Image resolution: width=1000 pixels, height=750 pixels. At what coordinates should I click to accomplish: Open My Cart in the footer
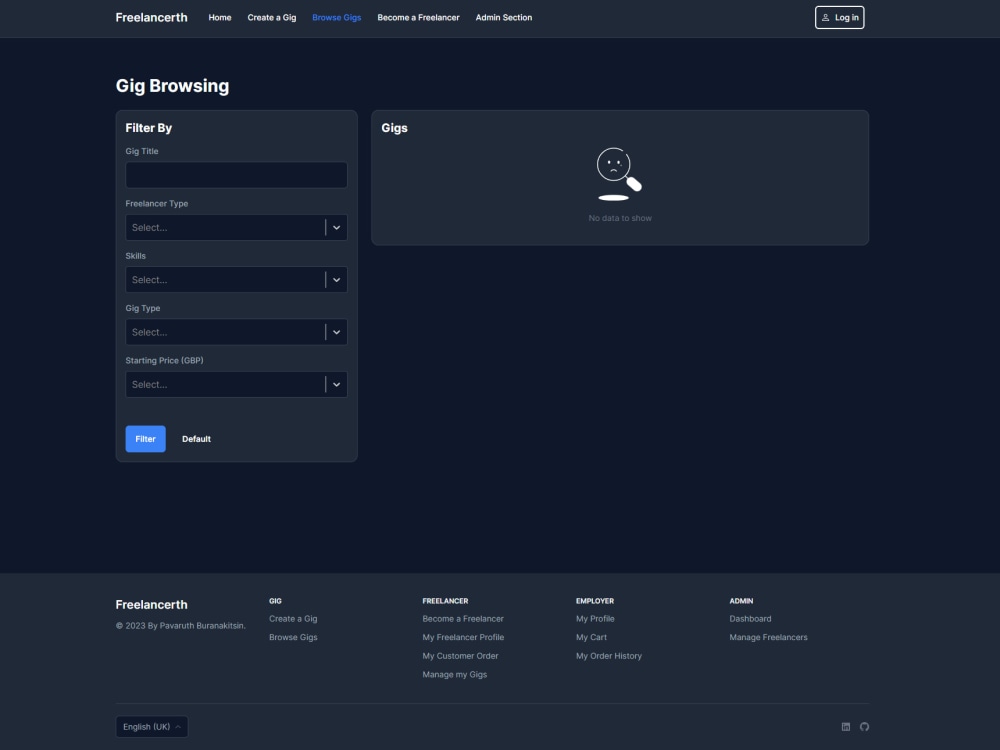591,637
